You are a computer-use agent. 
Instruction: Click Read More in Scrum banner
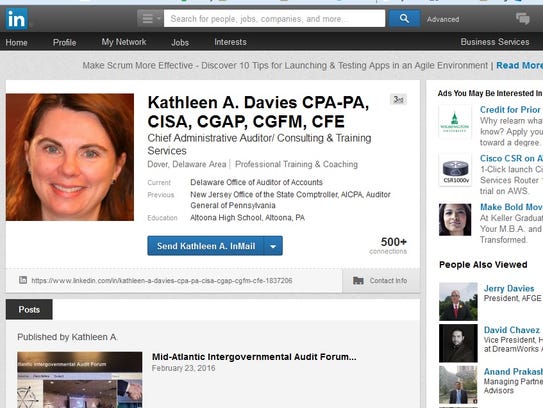519,65
